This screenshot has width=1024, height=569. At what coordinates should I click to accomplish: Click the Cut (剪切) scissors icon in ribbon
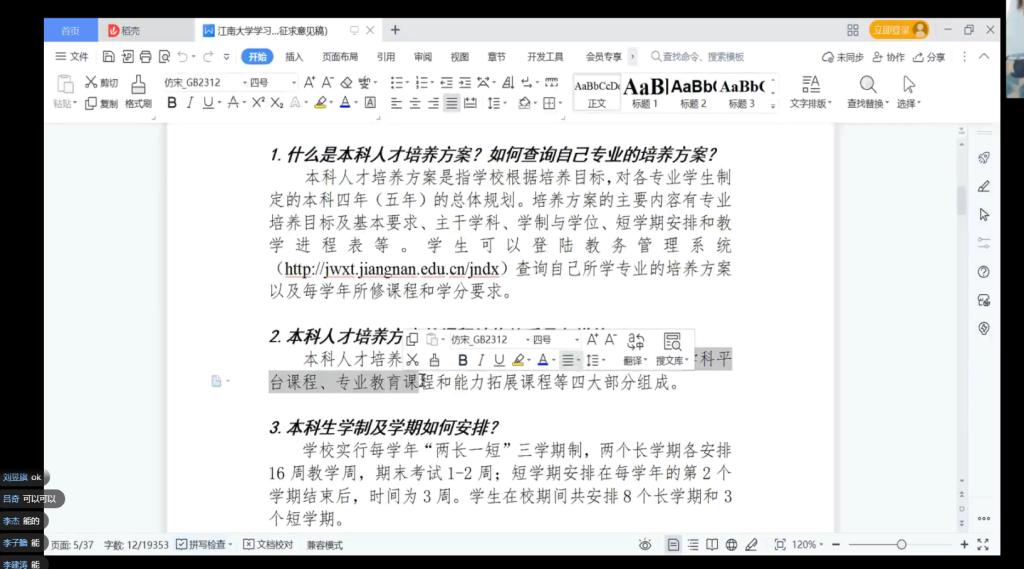pos(92,82)
